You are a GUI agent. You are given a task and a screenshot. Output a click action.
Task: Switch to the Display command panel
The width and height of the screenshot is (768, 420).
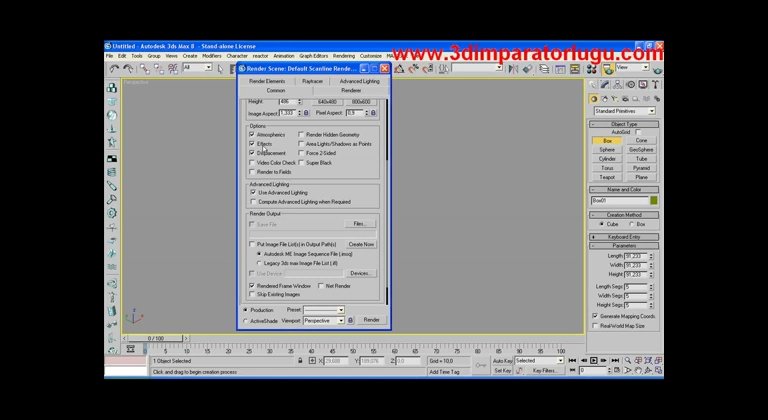coord(643,85)
